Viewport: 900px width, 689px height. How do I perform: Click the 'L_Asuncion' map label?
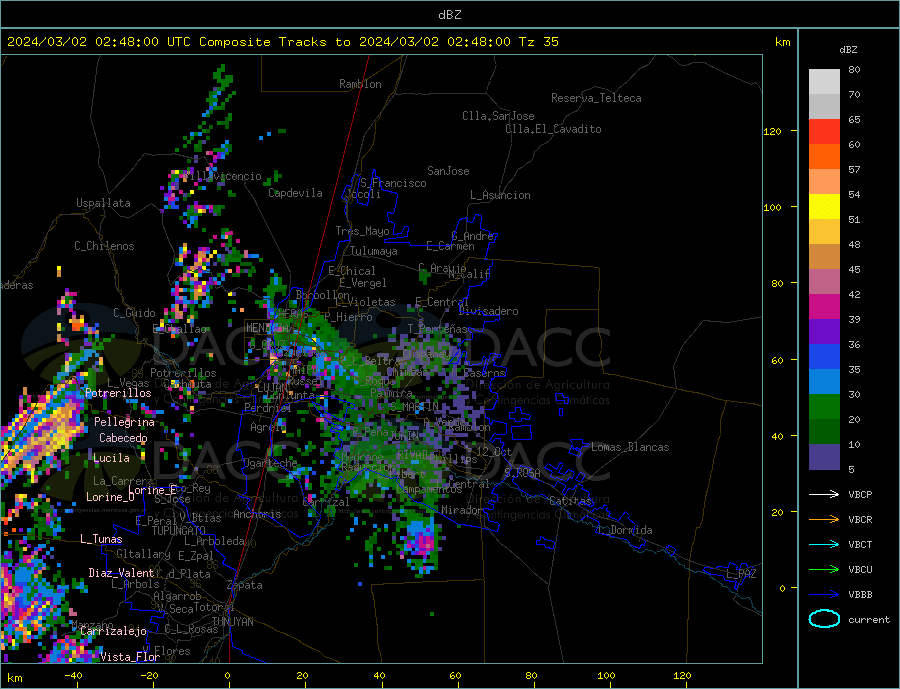point(500,195)
